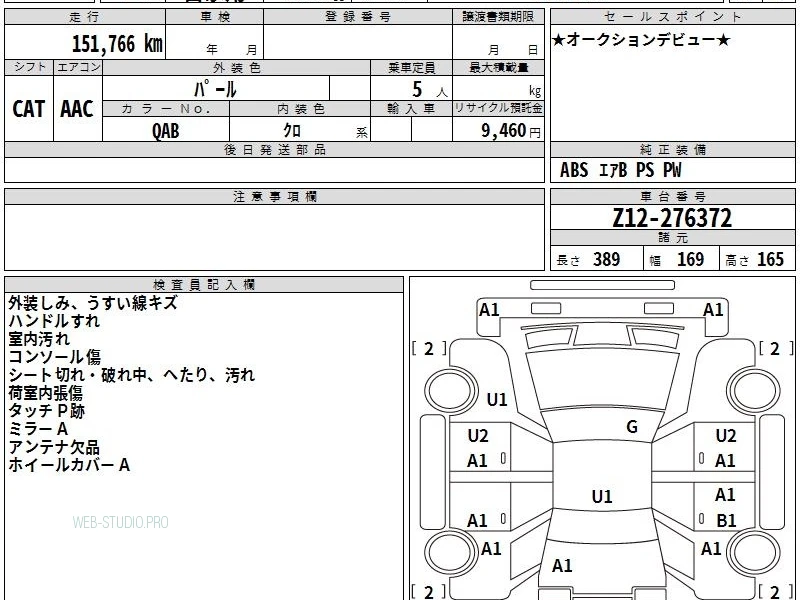Select equipment list ABS エアB PS PW

pos(621,170)
